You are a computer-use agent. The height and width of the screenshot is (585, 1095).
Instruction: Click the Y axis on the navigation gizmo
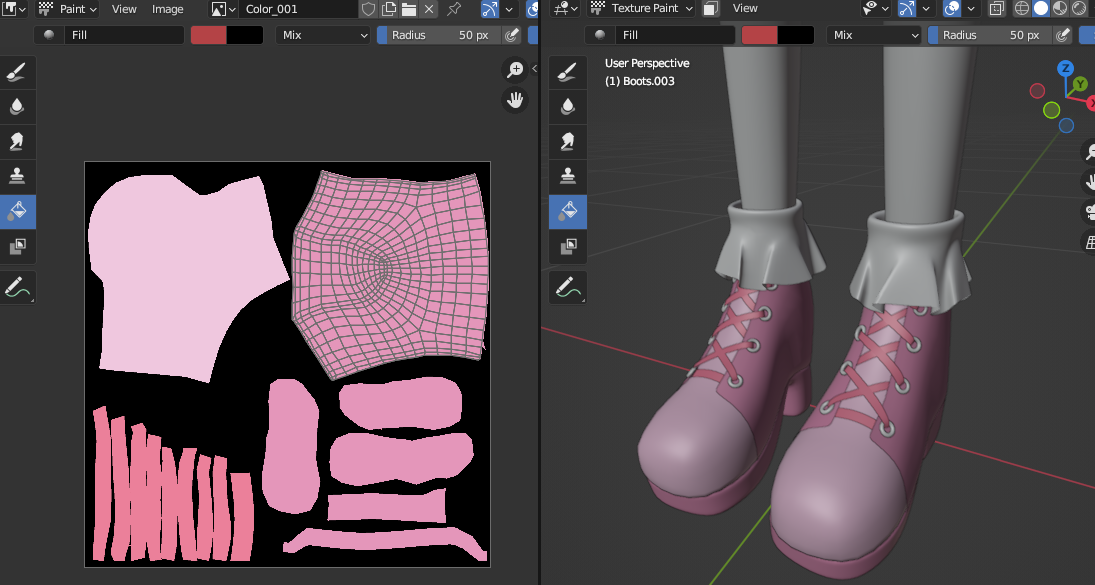1080,84
